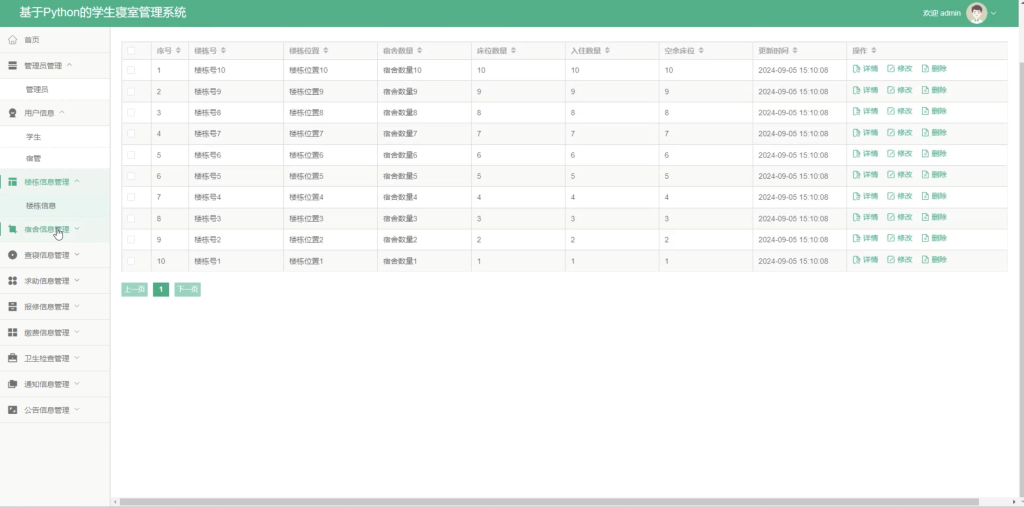Check the box for row 2
Image resolution: width=1024 pixels, height=507 pixels.
(131, 91)
